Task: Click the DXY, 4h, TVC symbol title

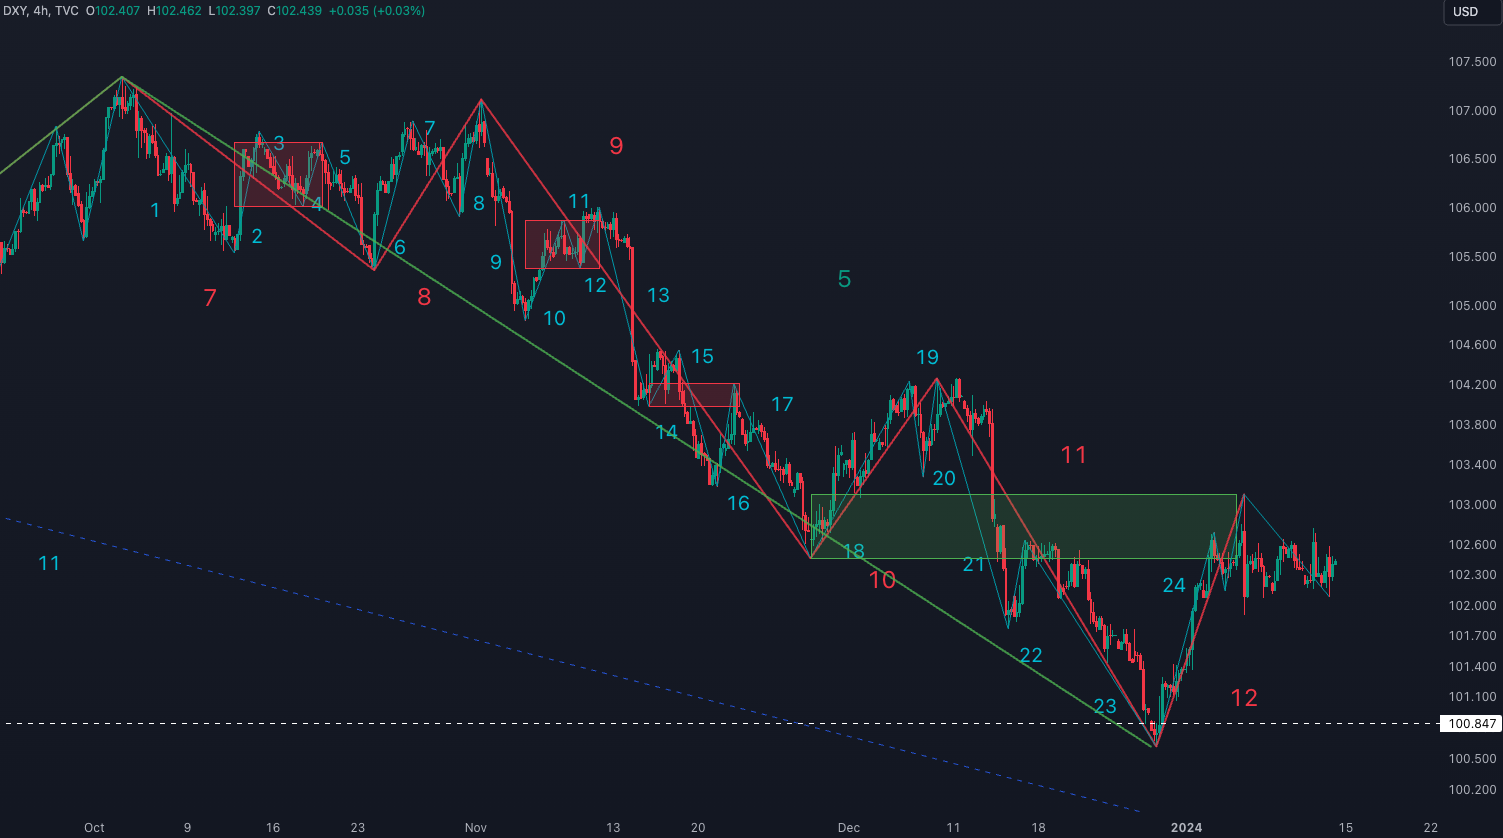Action: (40, 11)
